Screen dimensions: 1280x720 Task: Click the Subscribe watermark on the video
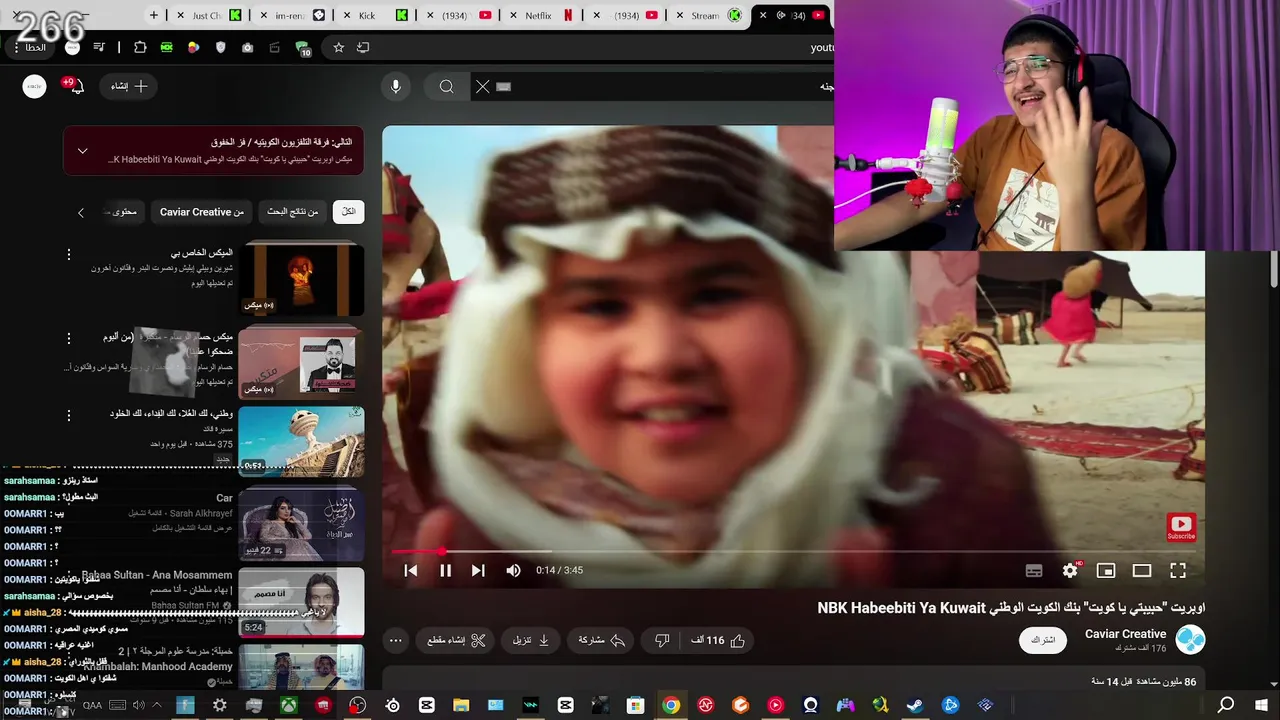(x=1181, y=527)
